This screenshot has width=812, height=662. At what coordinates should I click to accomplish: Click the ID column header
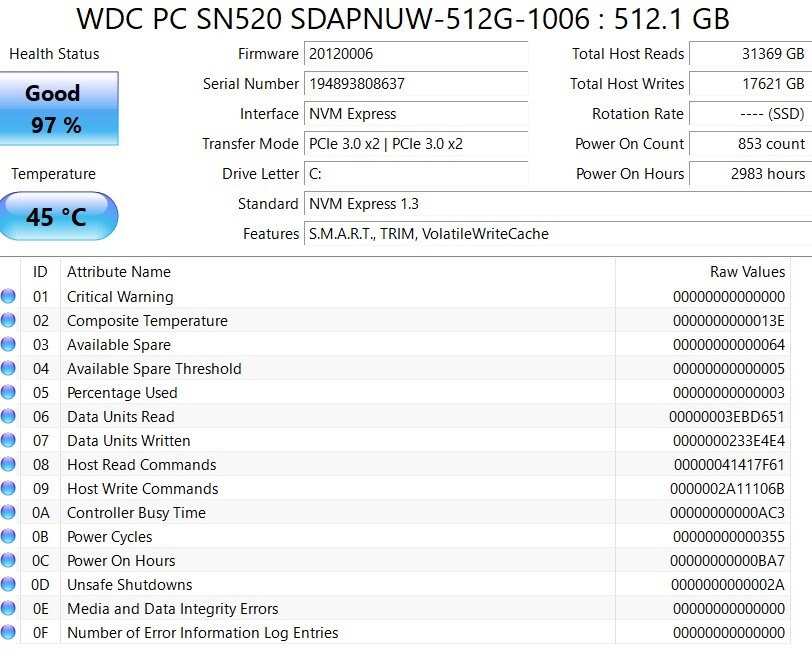pos(40,271)
